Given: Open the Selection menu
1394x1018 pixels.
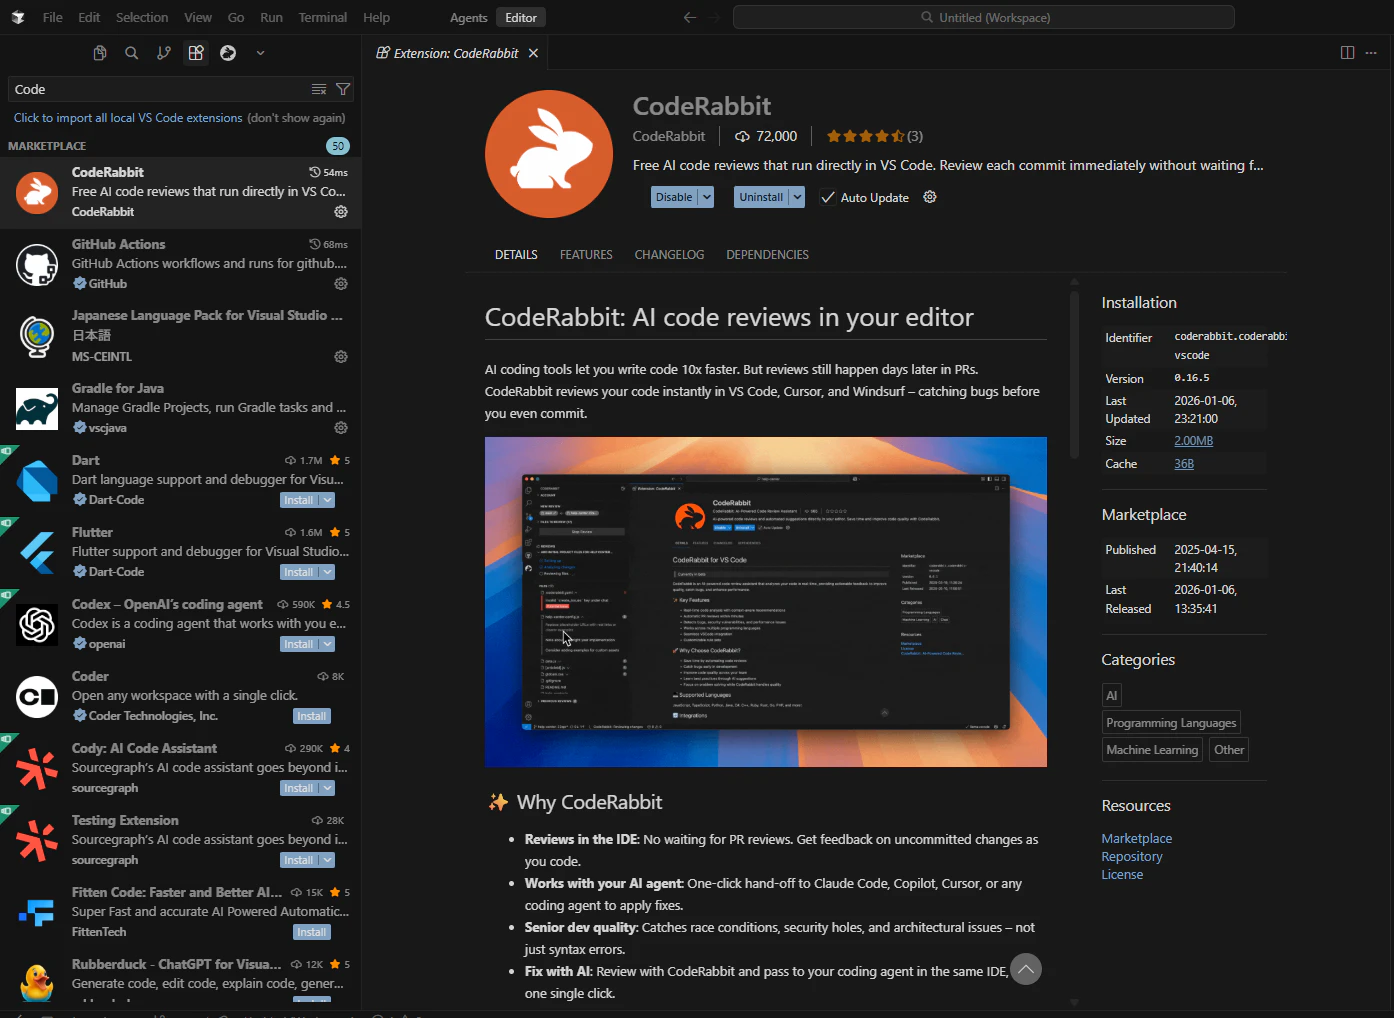Looking at the screenshot, I should click(142, 17).
